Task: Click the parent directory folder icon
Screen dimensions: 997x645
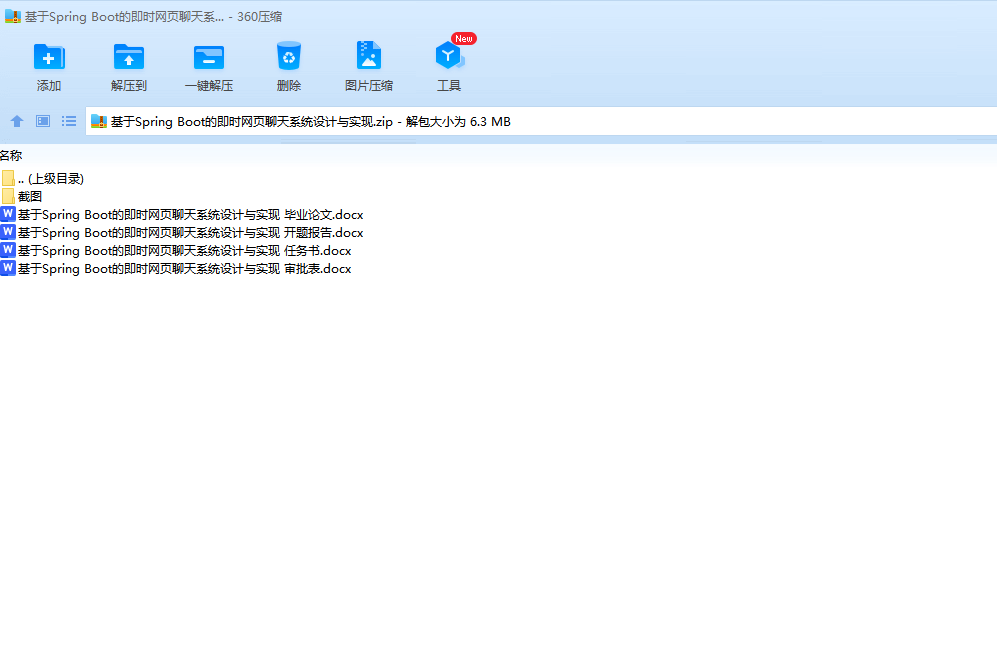Action: [8, 178]
